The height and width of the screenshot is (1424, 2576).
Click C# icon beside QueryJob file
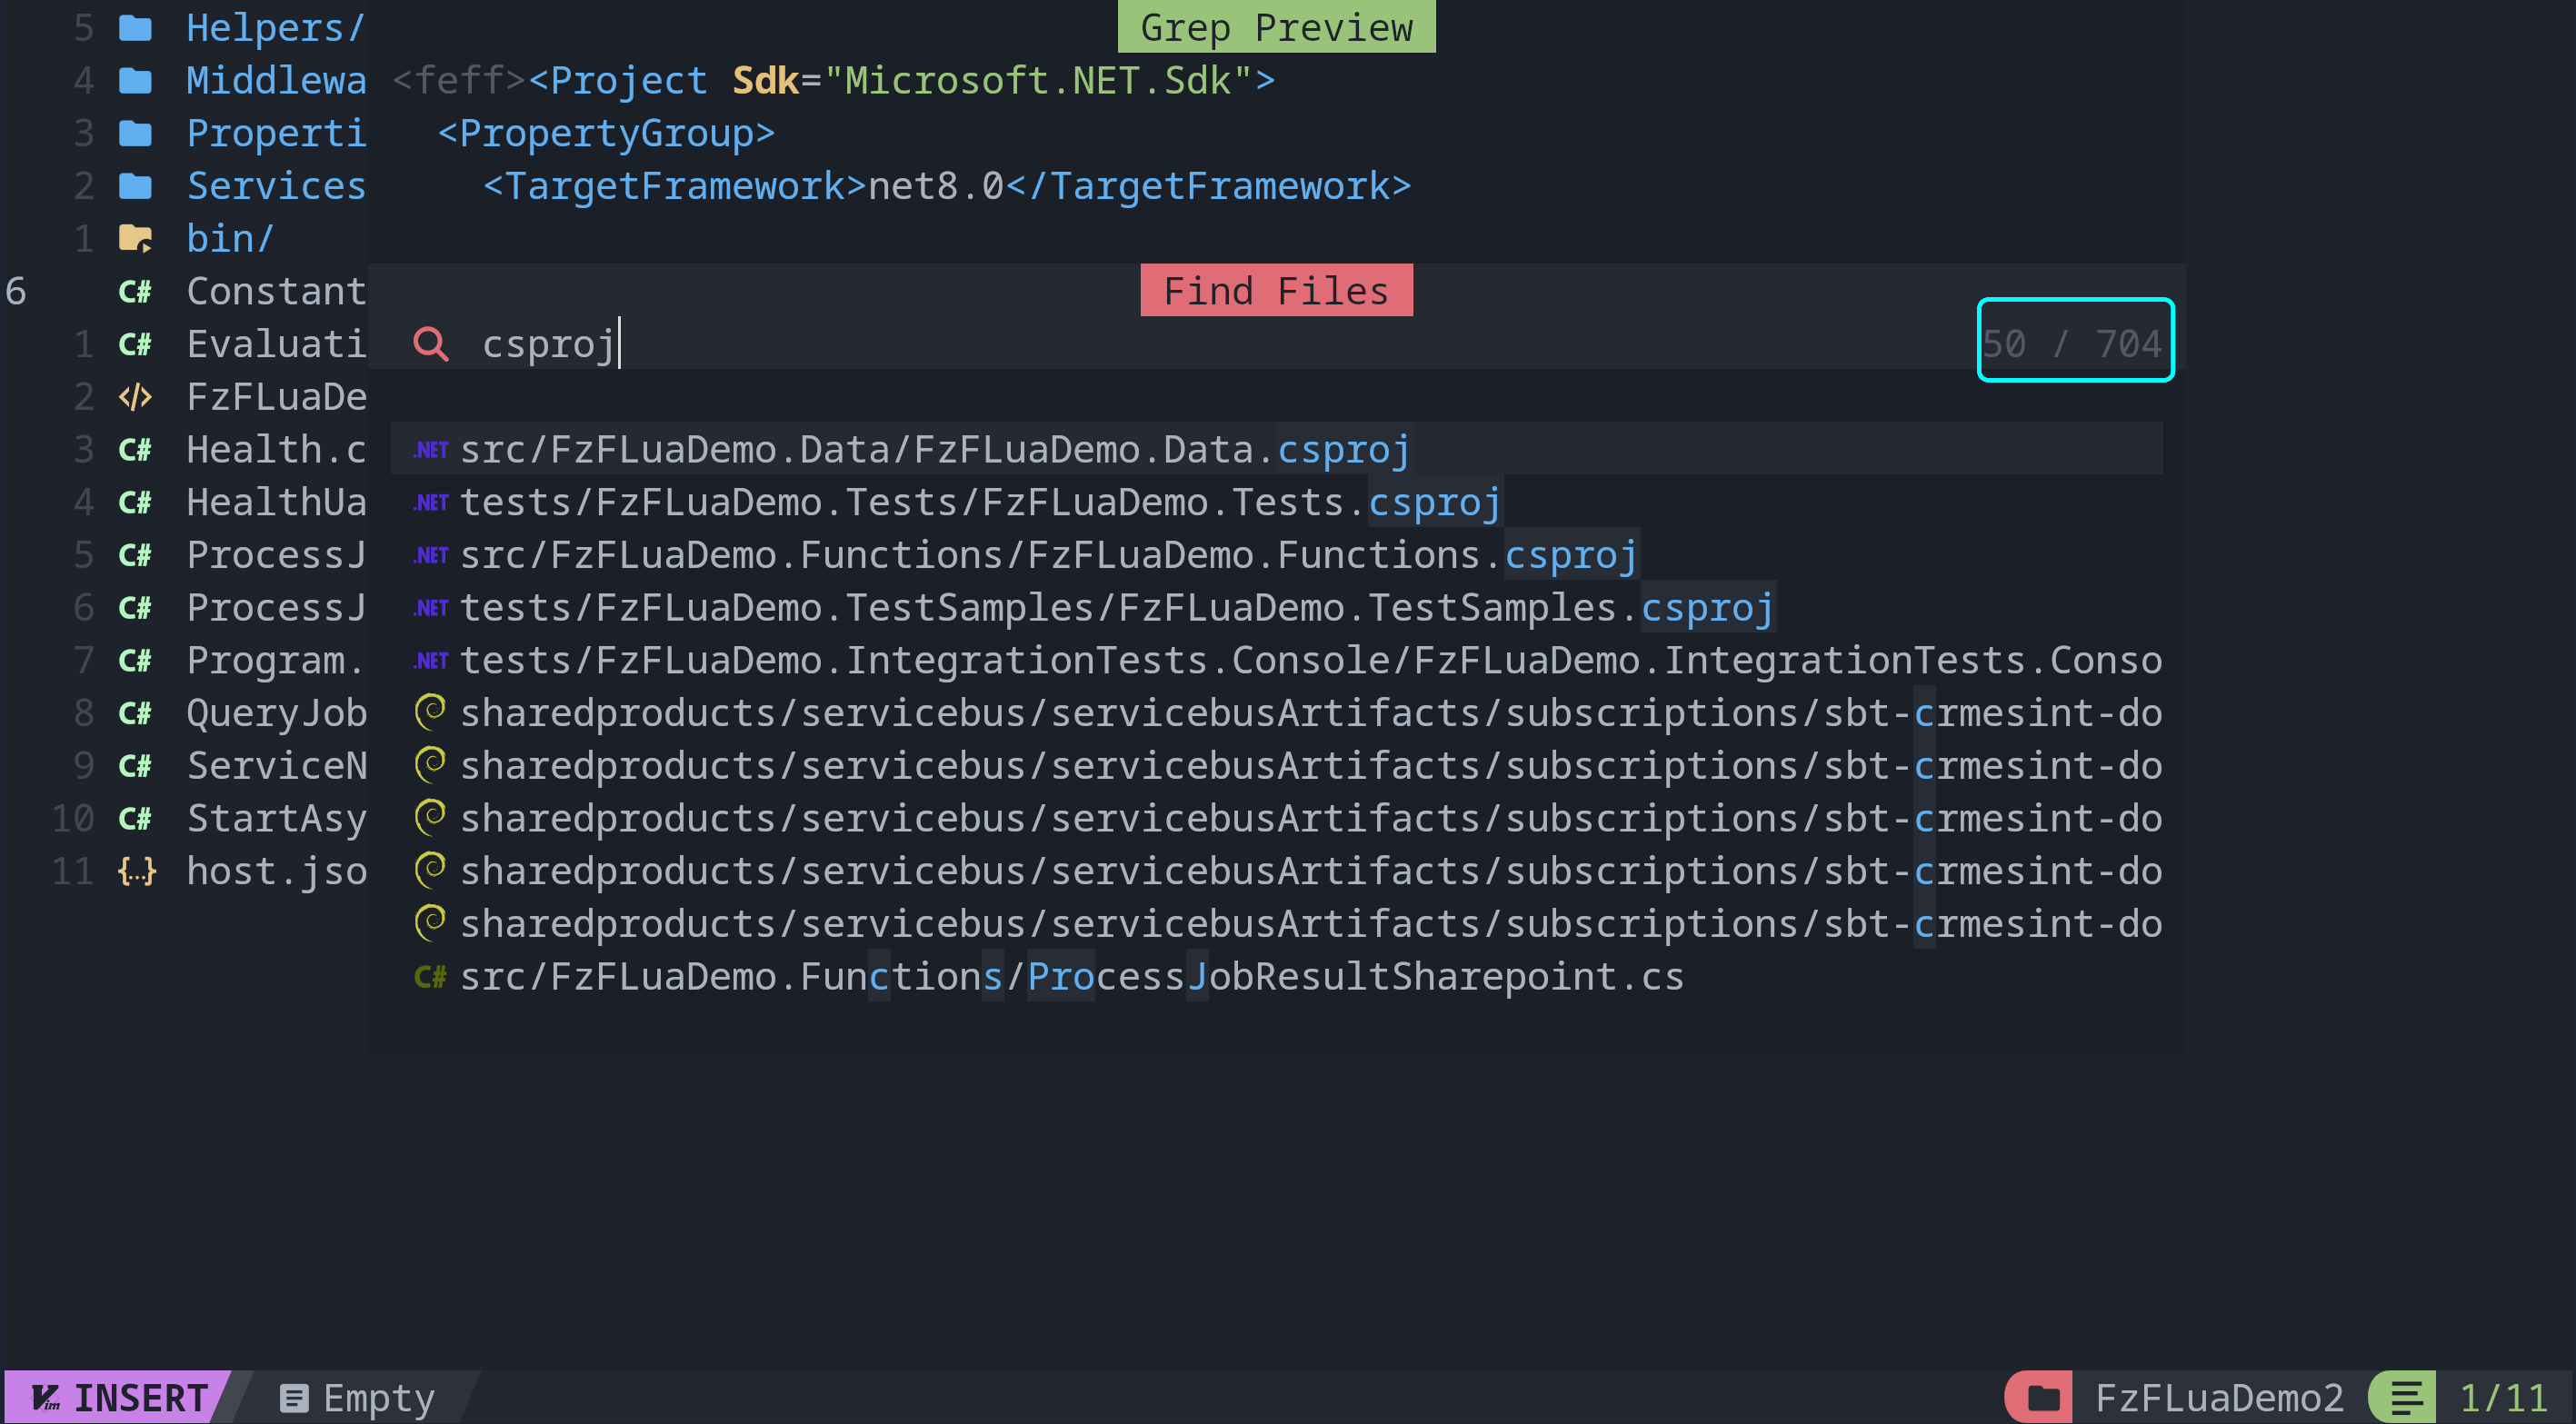coord(135,713)
